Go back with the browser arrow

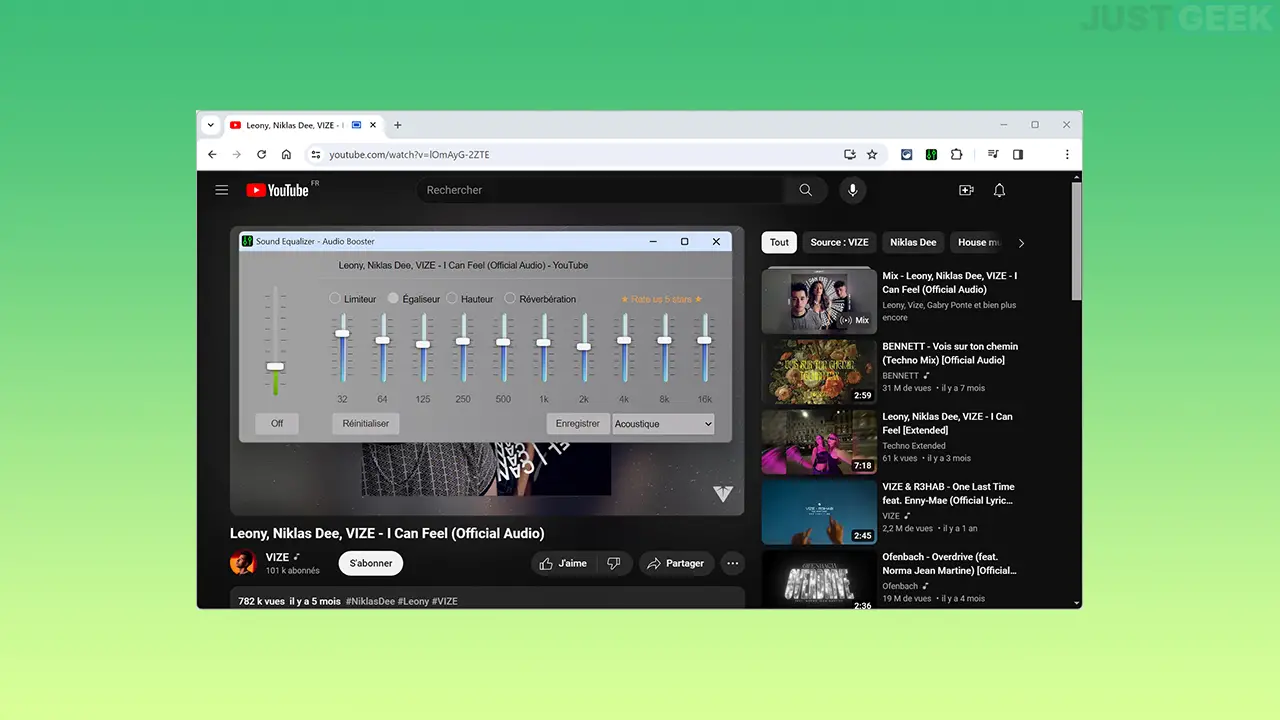(212, 155)
